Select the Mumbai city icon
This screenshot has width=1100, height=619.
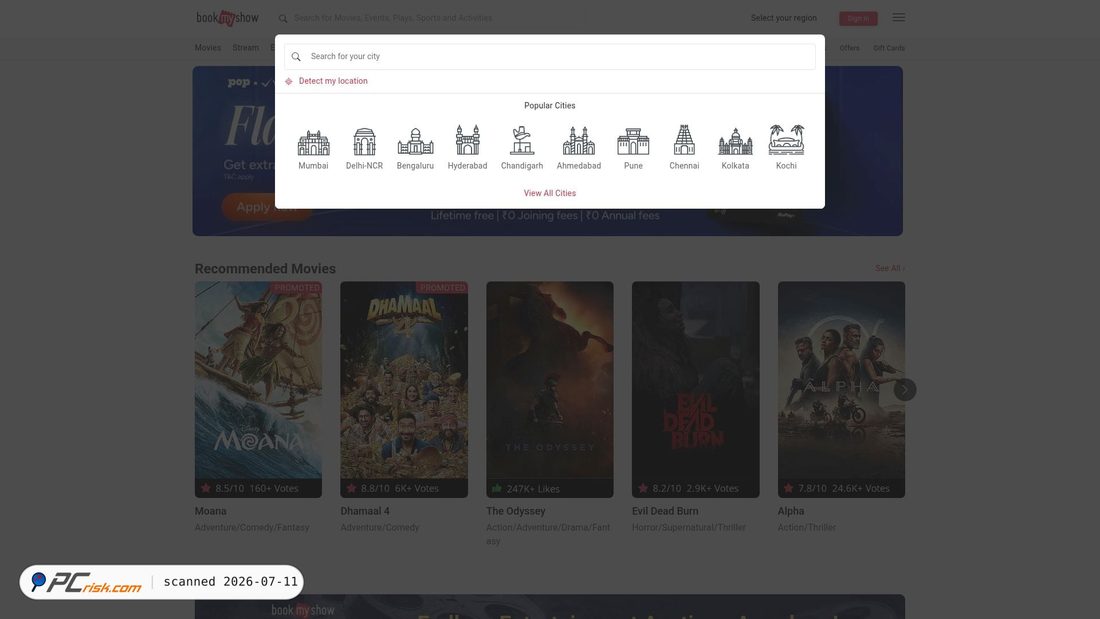[x=313, y=142]
